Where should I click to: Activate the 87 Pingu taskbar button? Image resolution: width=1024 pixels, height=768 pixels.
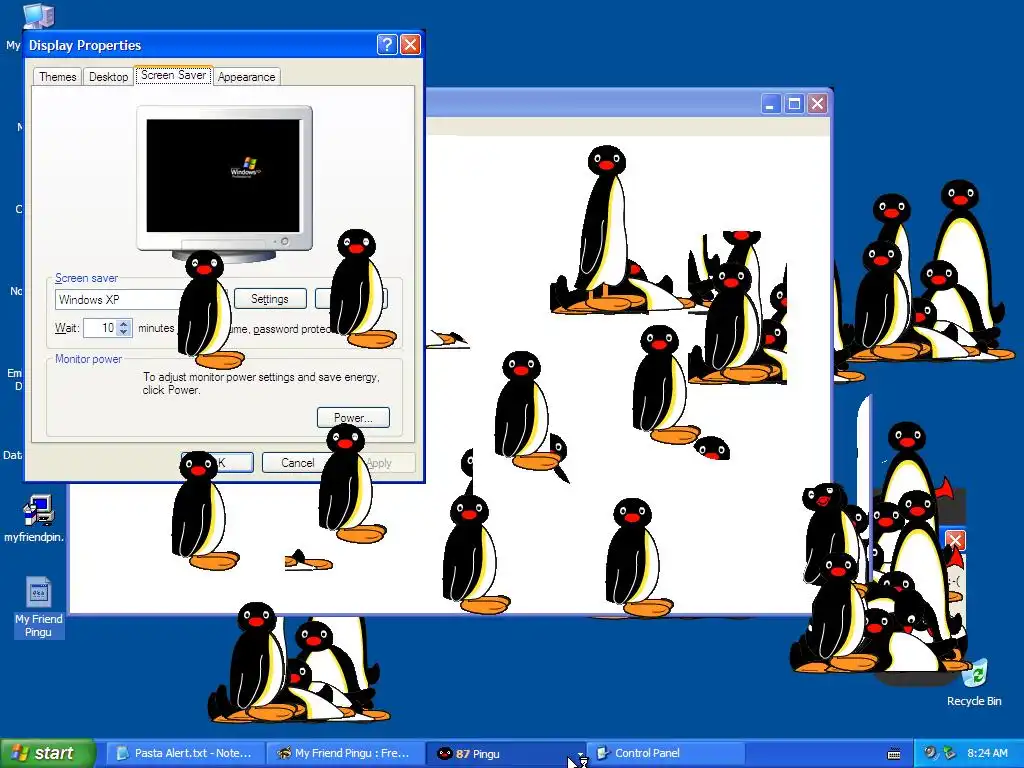[x=505, y=753]
